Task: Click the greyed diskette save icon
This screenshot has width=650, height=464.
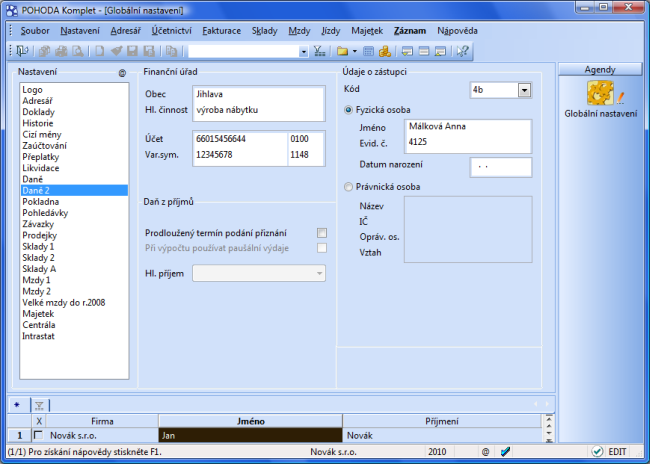Action: [x=132, y=51]
